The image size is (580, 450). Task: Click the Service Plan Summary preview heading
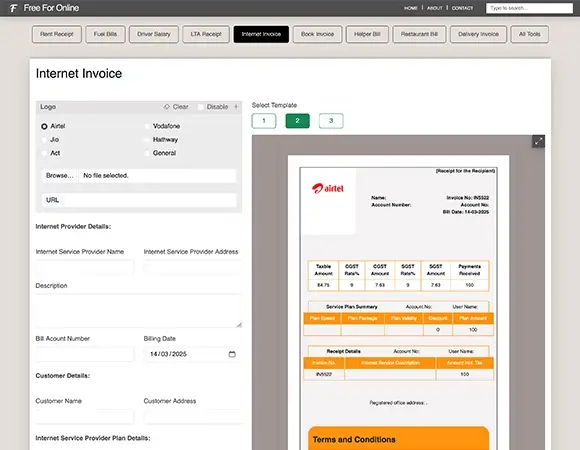[x=352, y=307]
